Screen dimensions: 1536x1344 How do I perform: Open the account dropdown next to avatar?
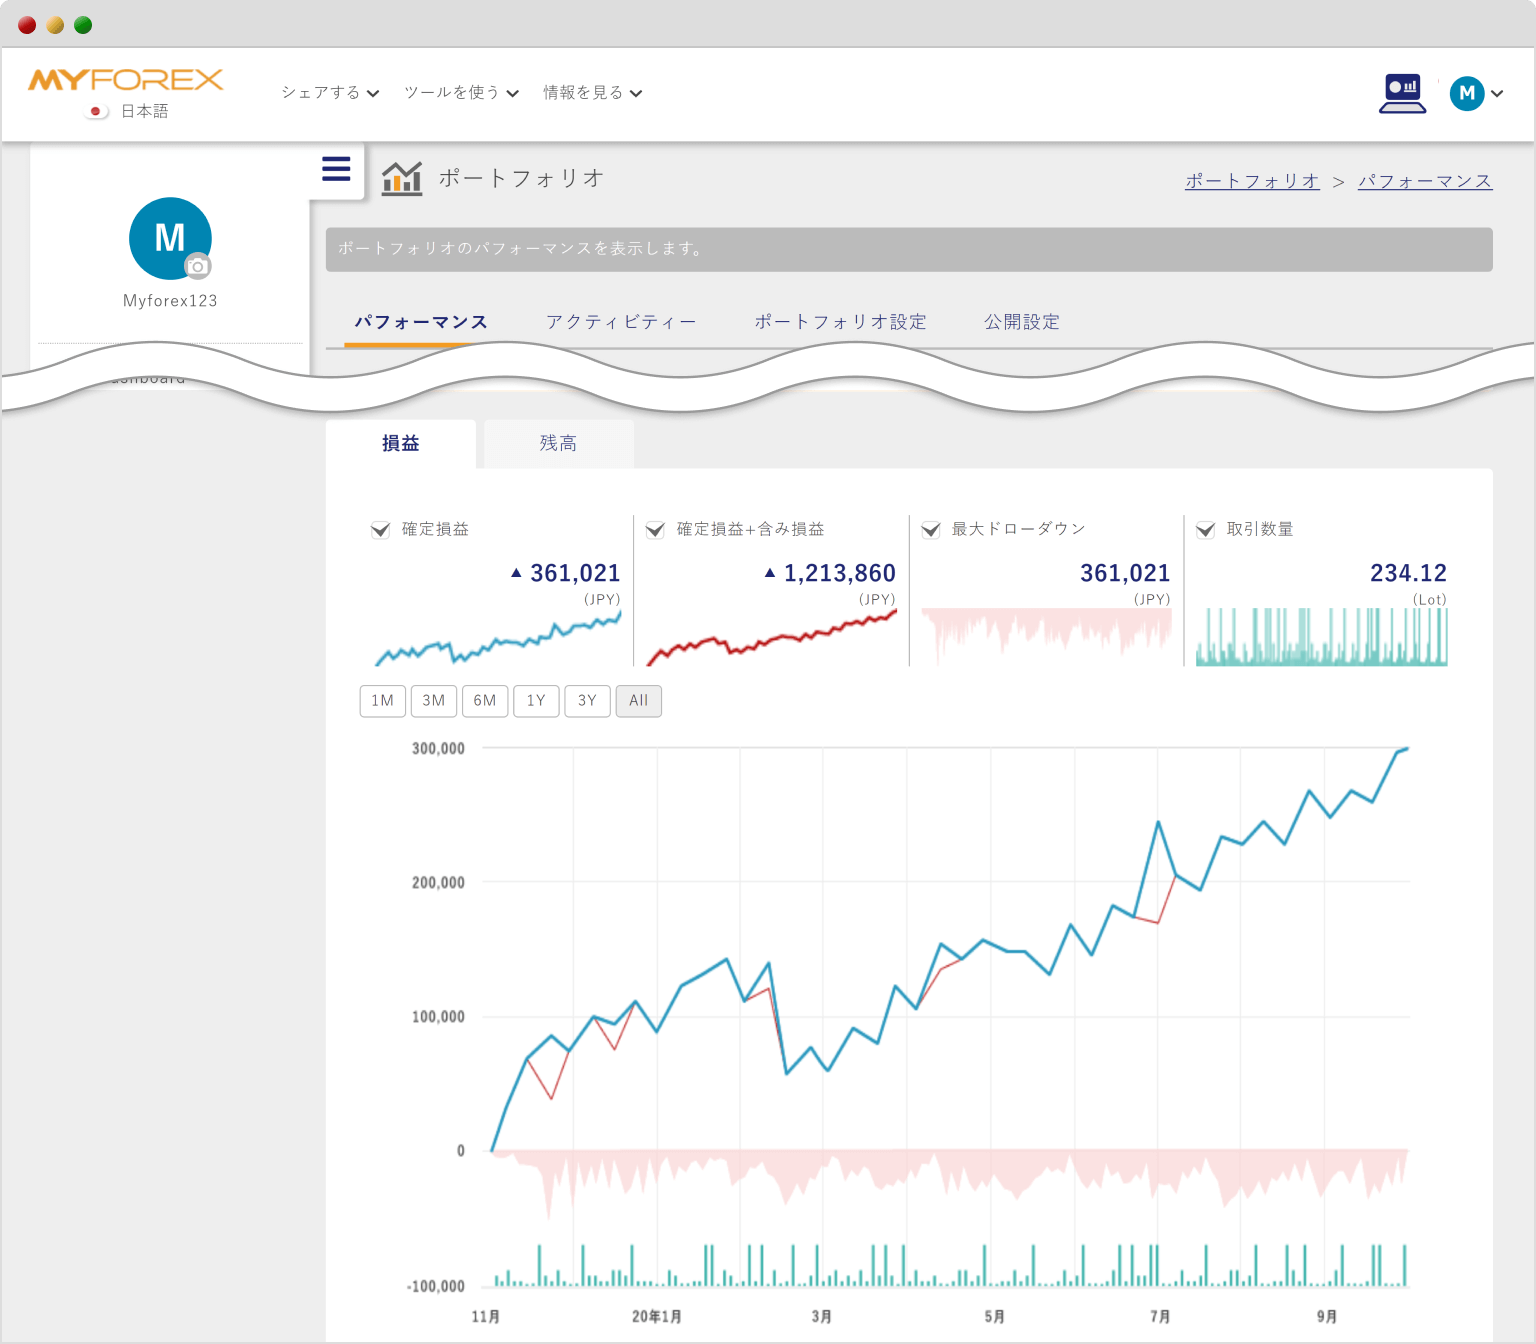coord(1498,93)
